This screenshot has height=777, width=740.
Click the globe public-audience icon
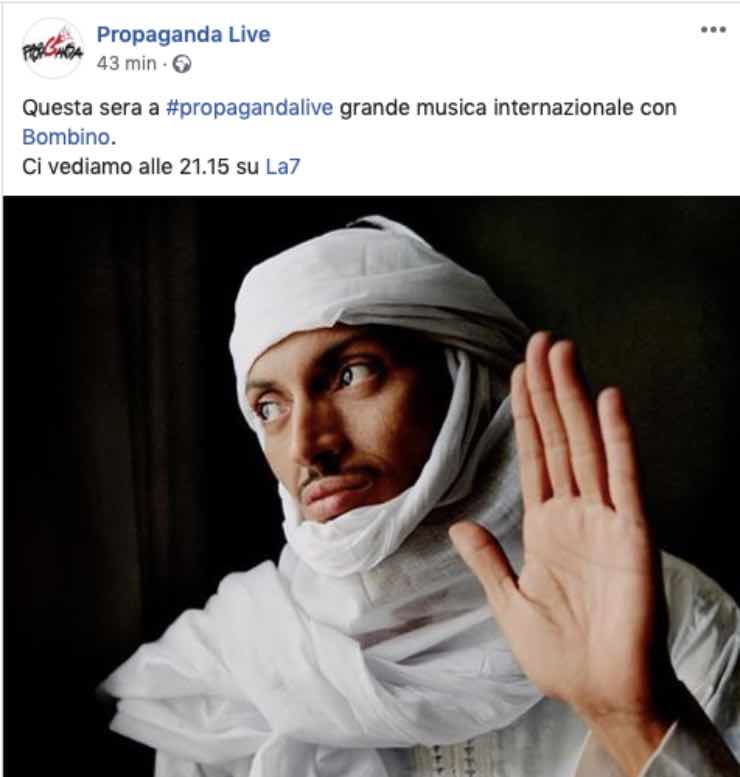tap(182, 64)
